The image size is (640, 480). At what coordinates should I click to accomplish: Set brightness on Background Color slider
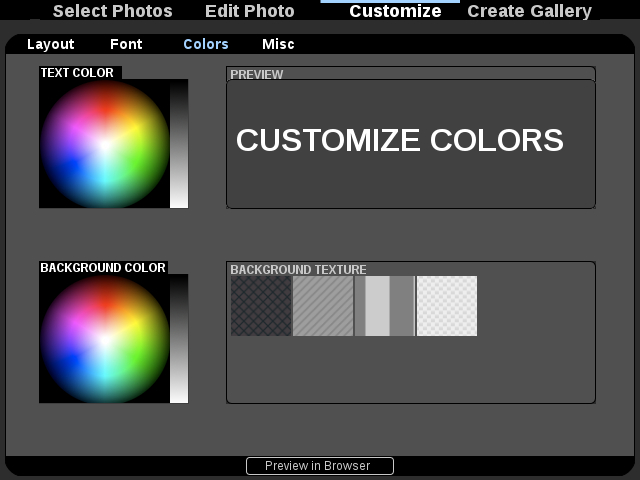179,339
